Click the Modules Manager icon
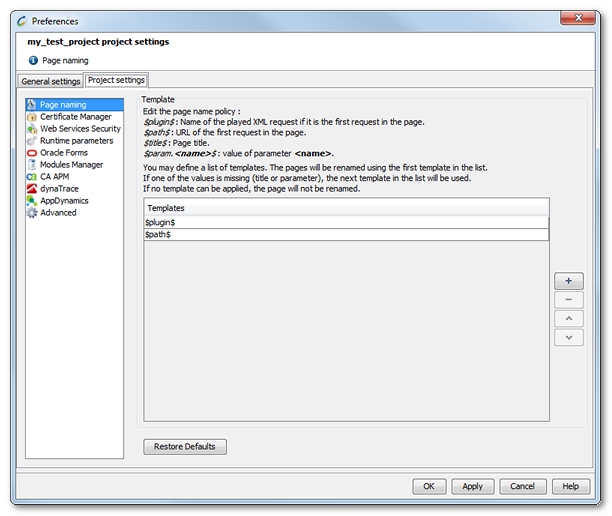 click(x=32, y=165)
